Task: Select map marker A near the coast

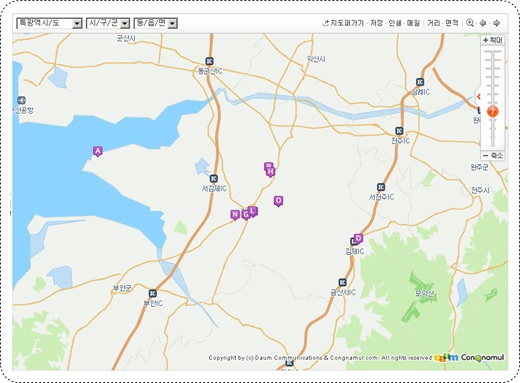Action: pyautogui.click(x=97, y=151)
